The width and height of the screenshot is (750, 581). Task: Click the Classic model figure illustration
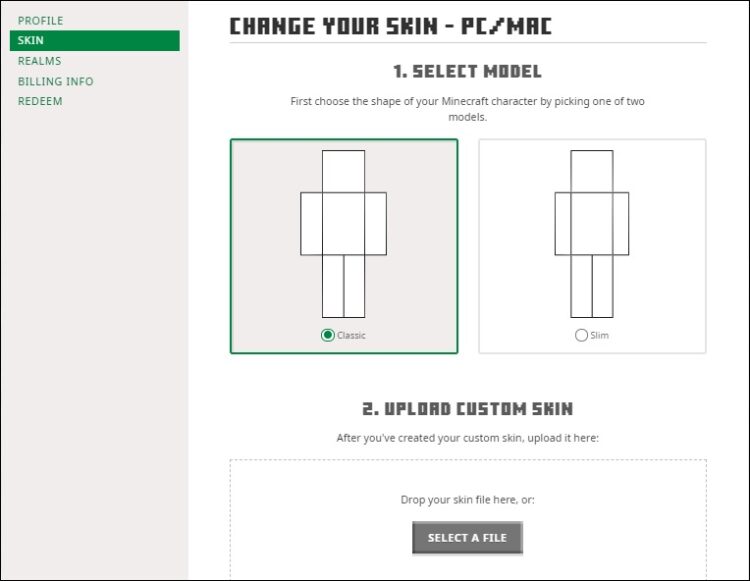[x=343, y=234]
